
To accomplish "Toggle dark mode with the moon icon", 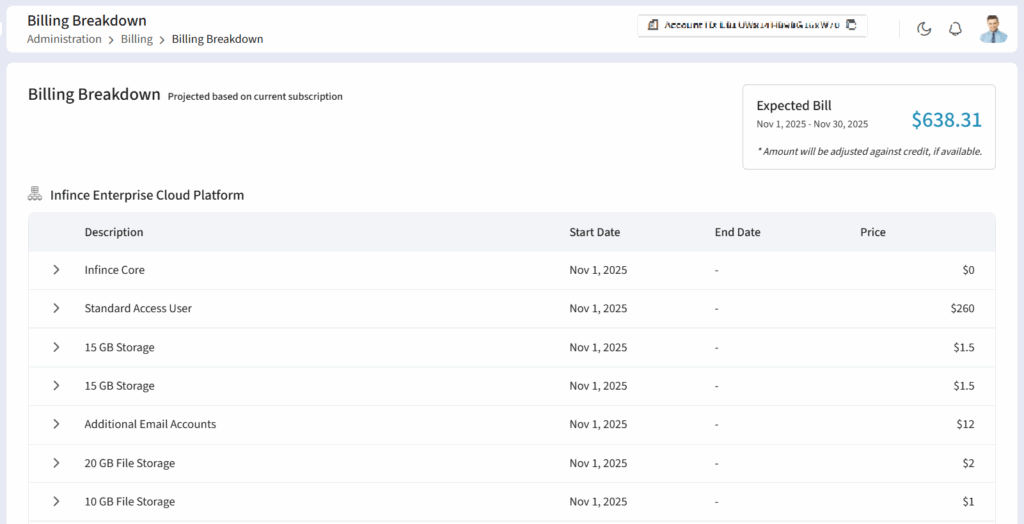I will point(924,29).
